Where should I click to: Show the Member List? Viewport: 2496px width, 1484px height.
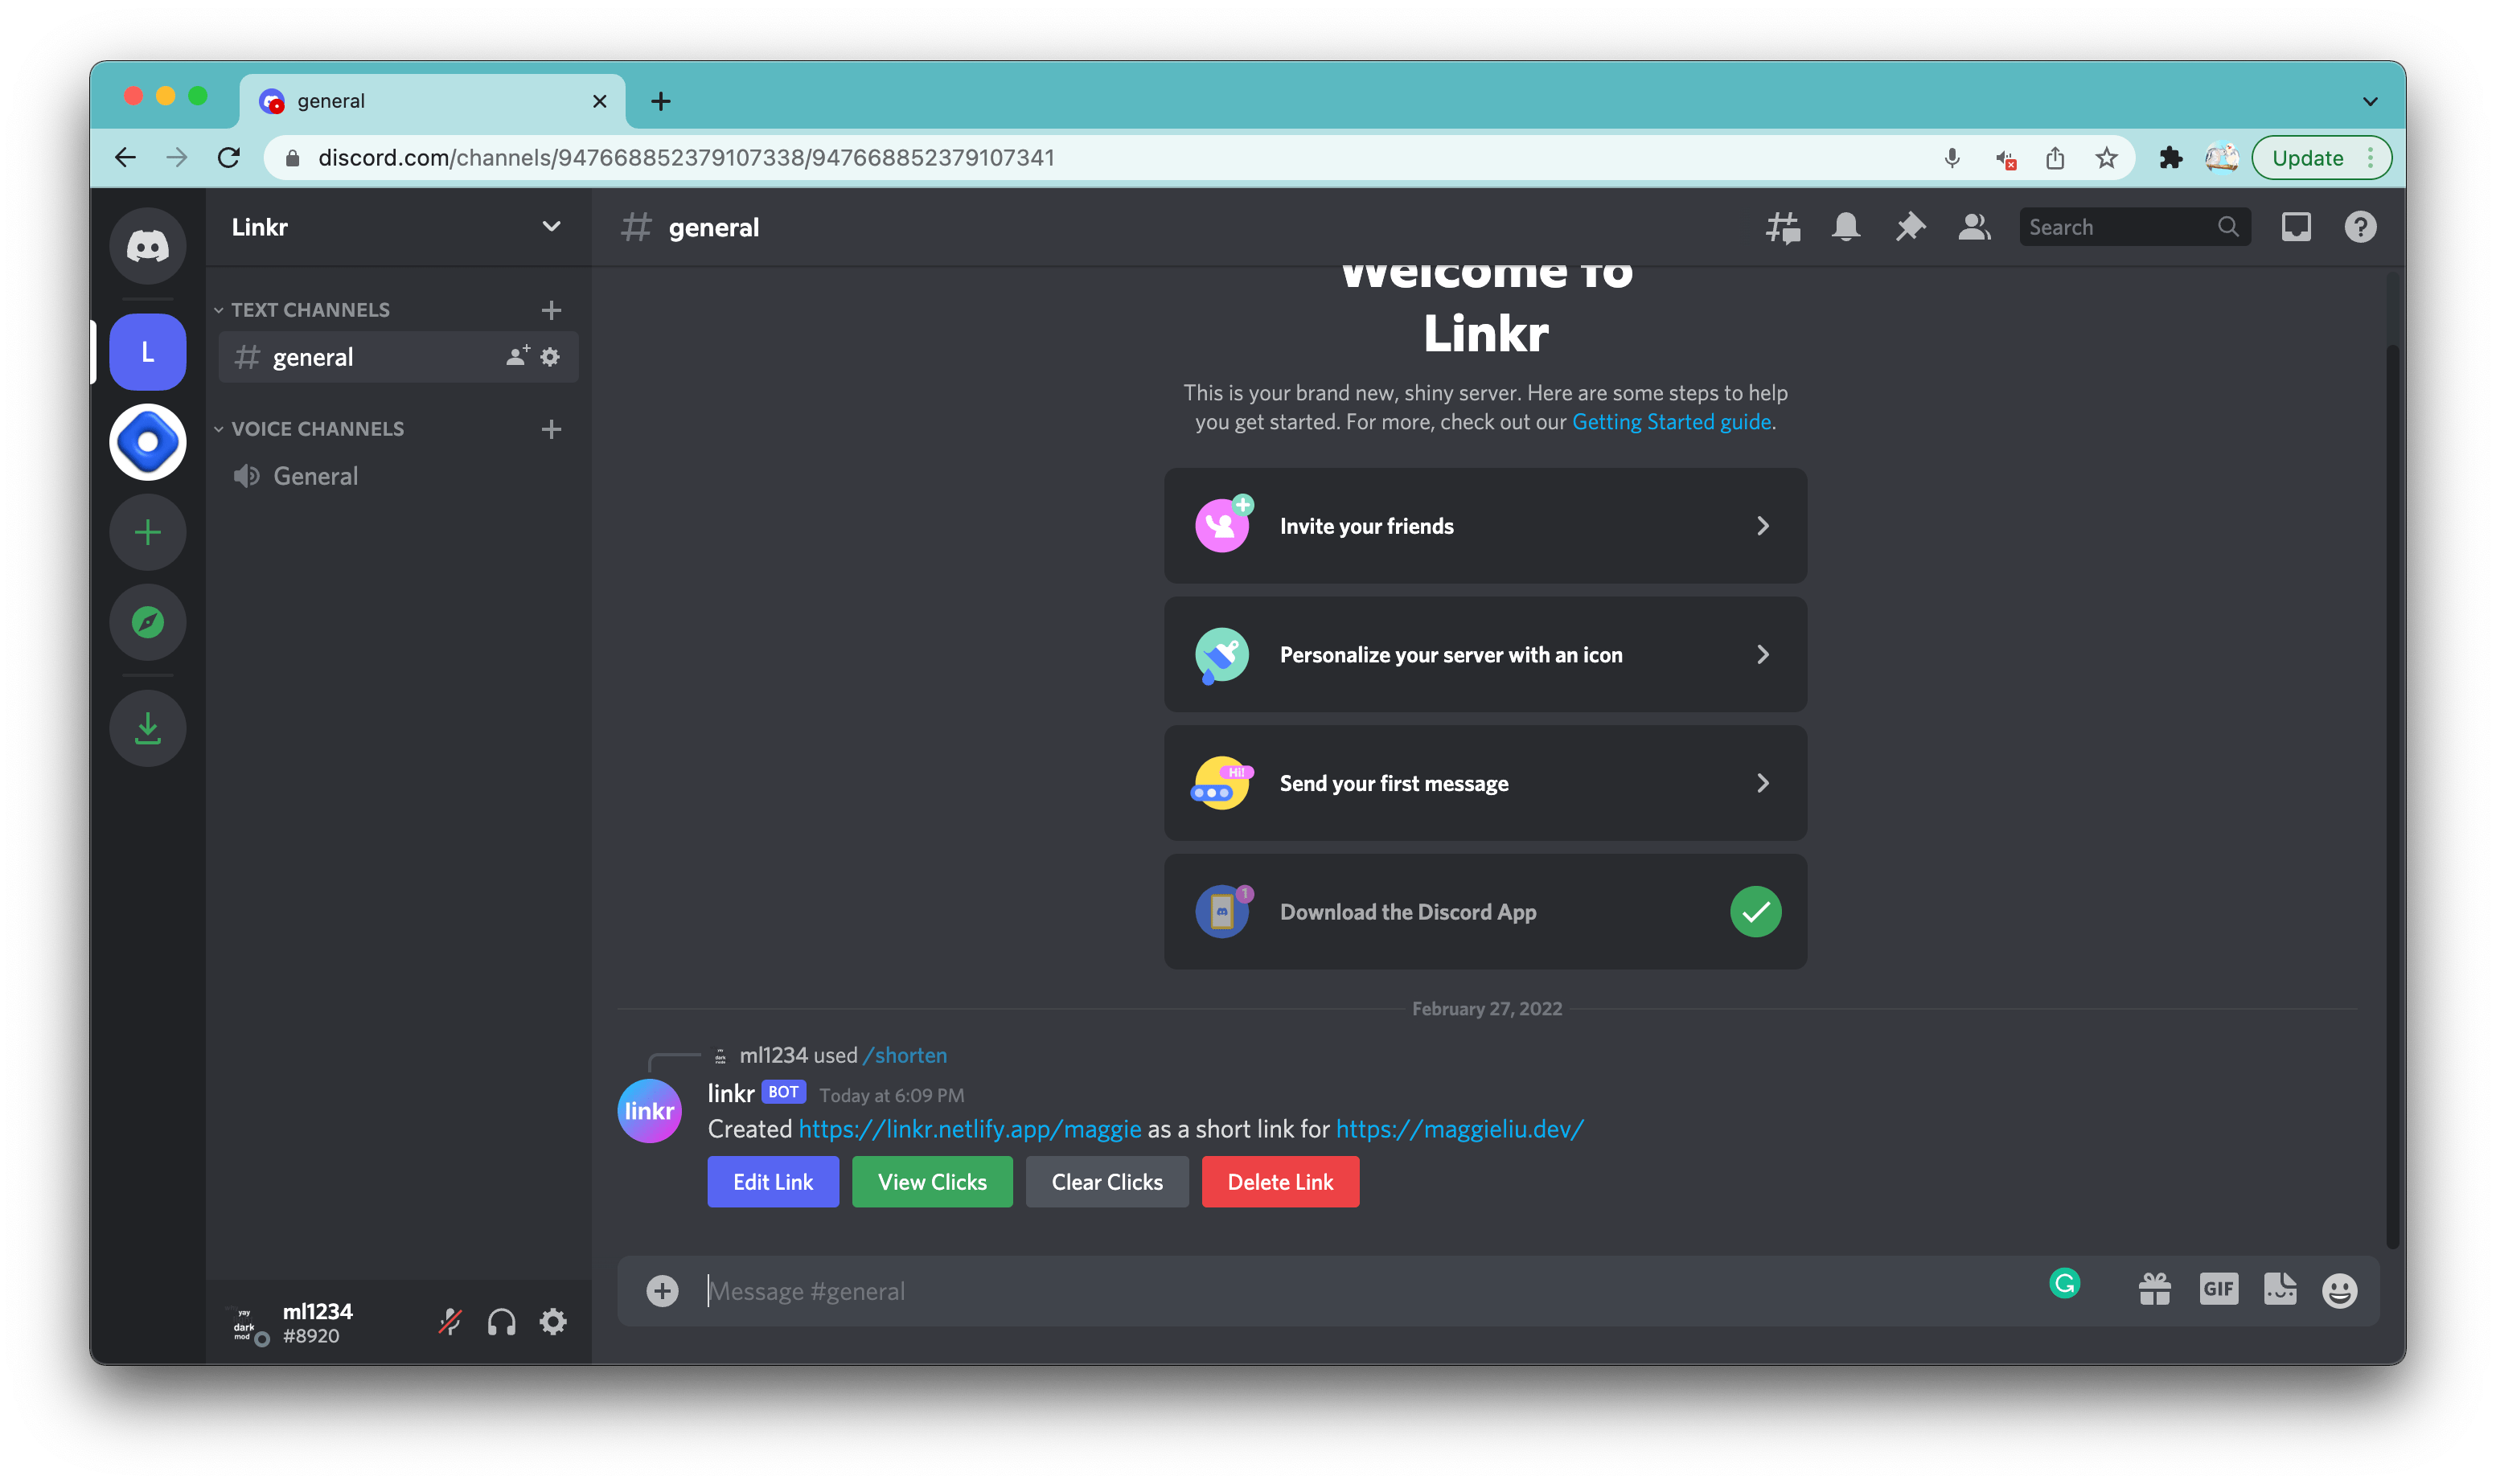(x=1975, y=227)
